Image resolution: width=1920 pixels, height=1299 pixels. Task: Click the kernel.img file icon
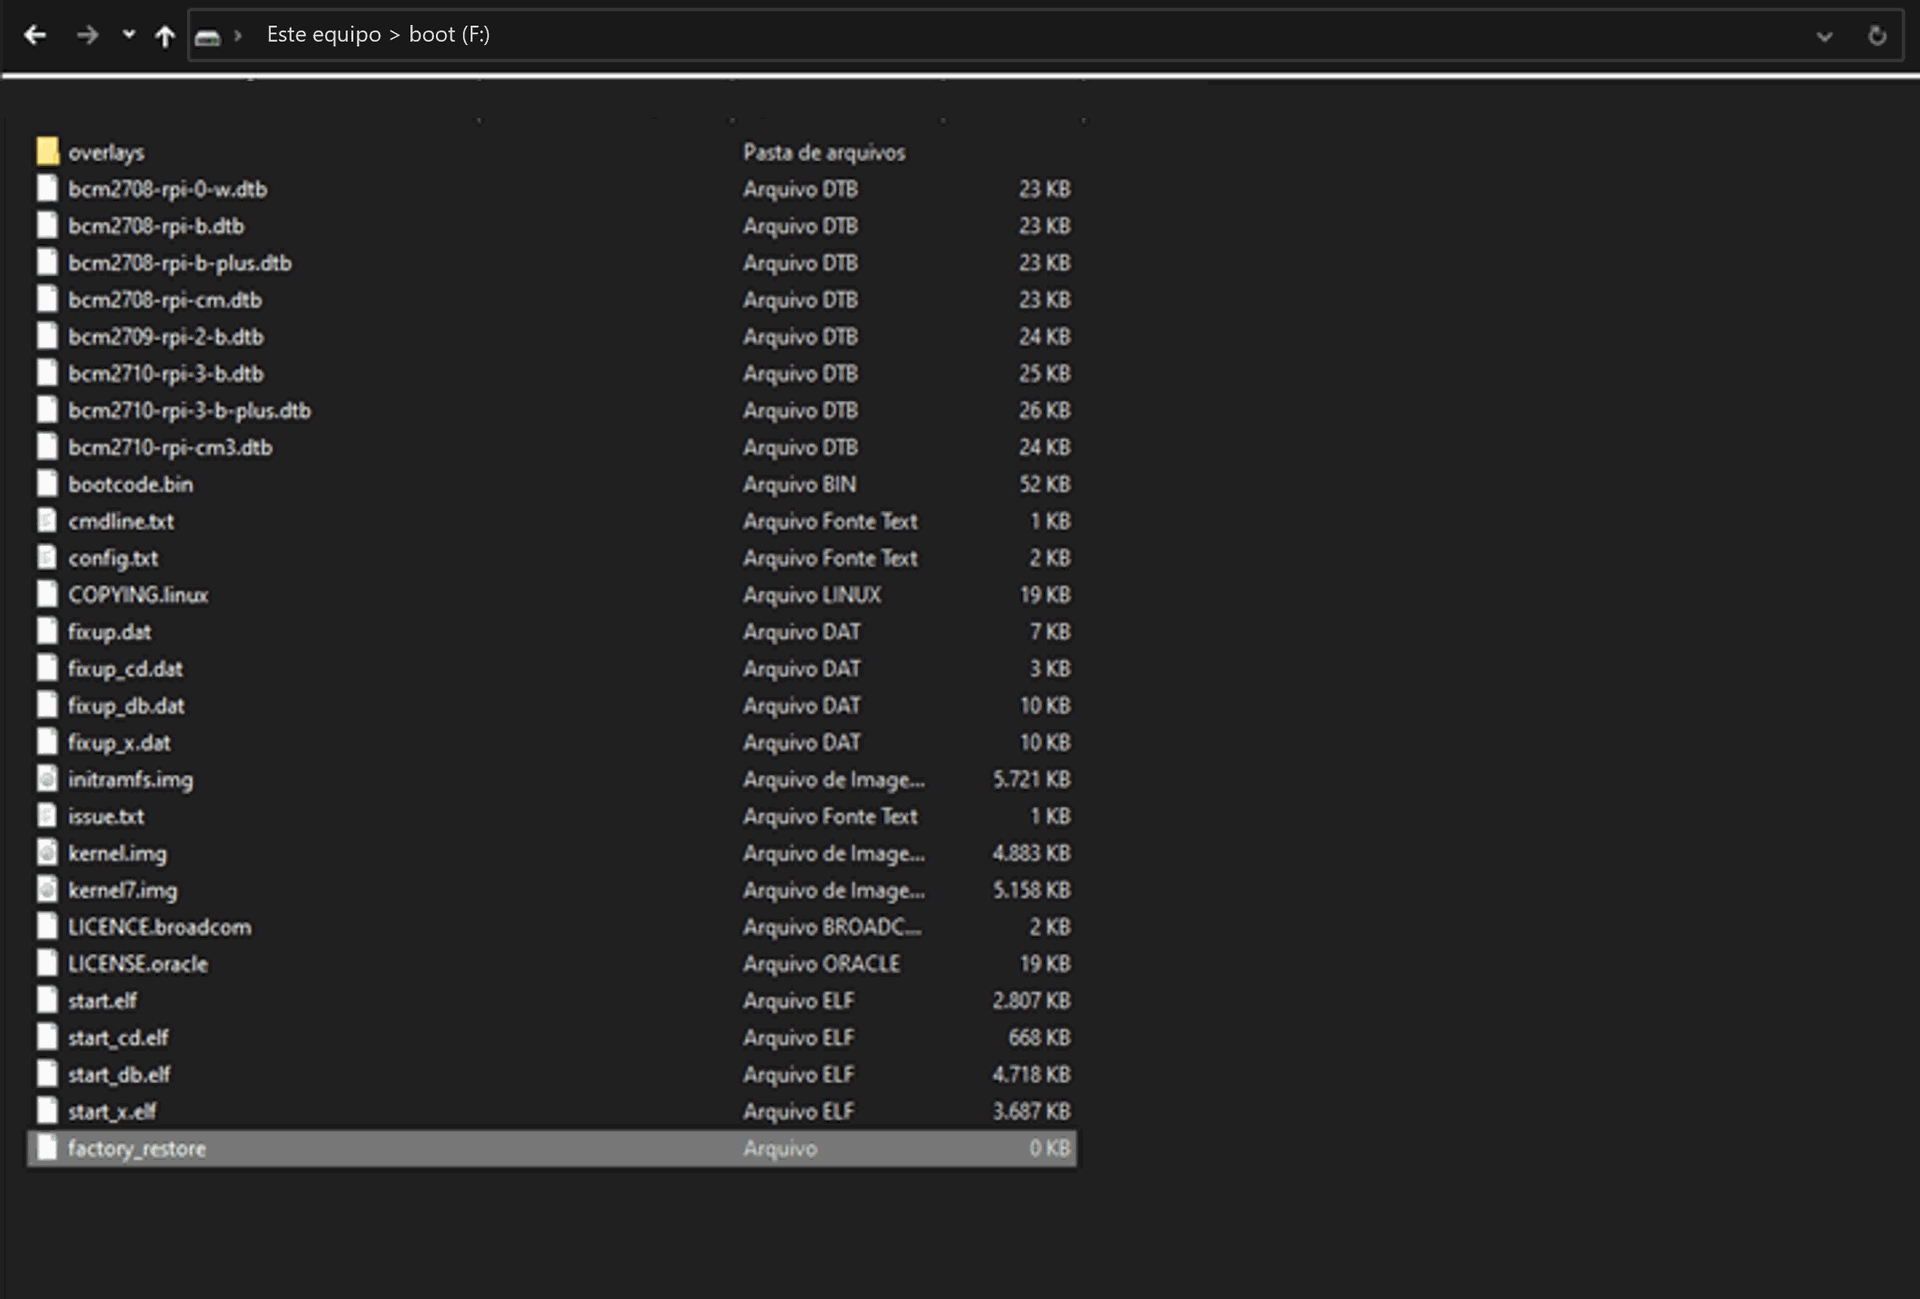47,853
